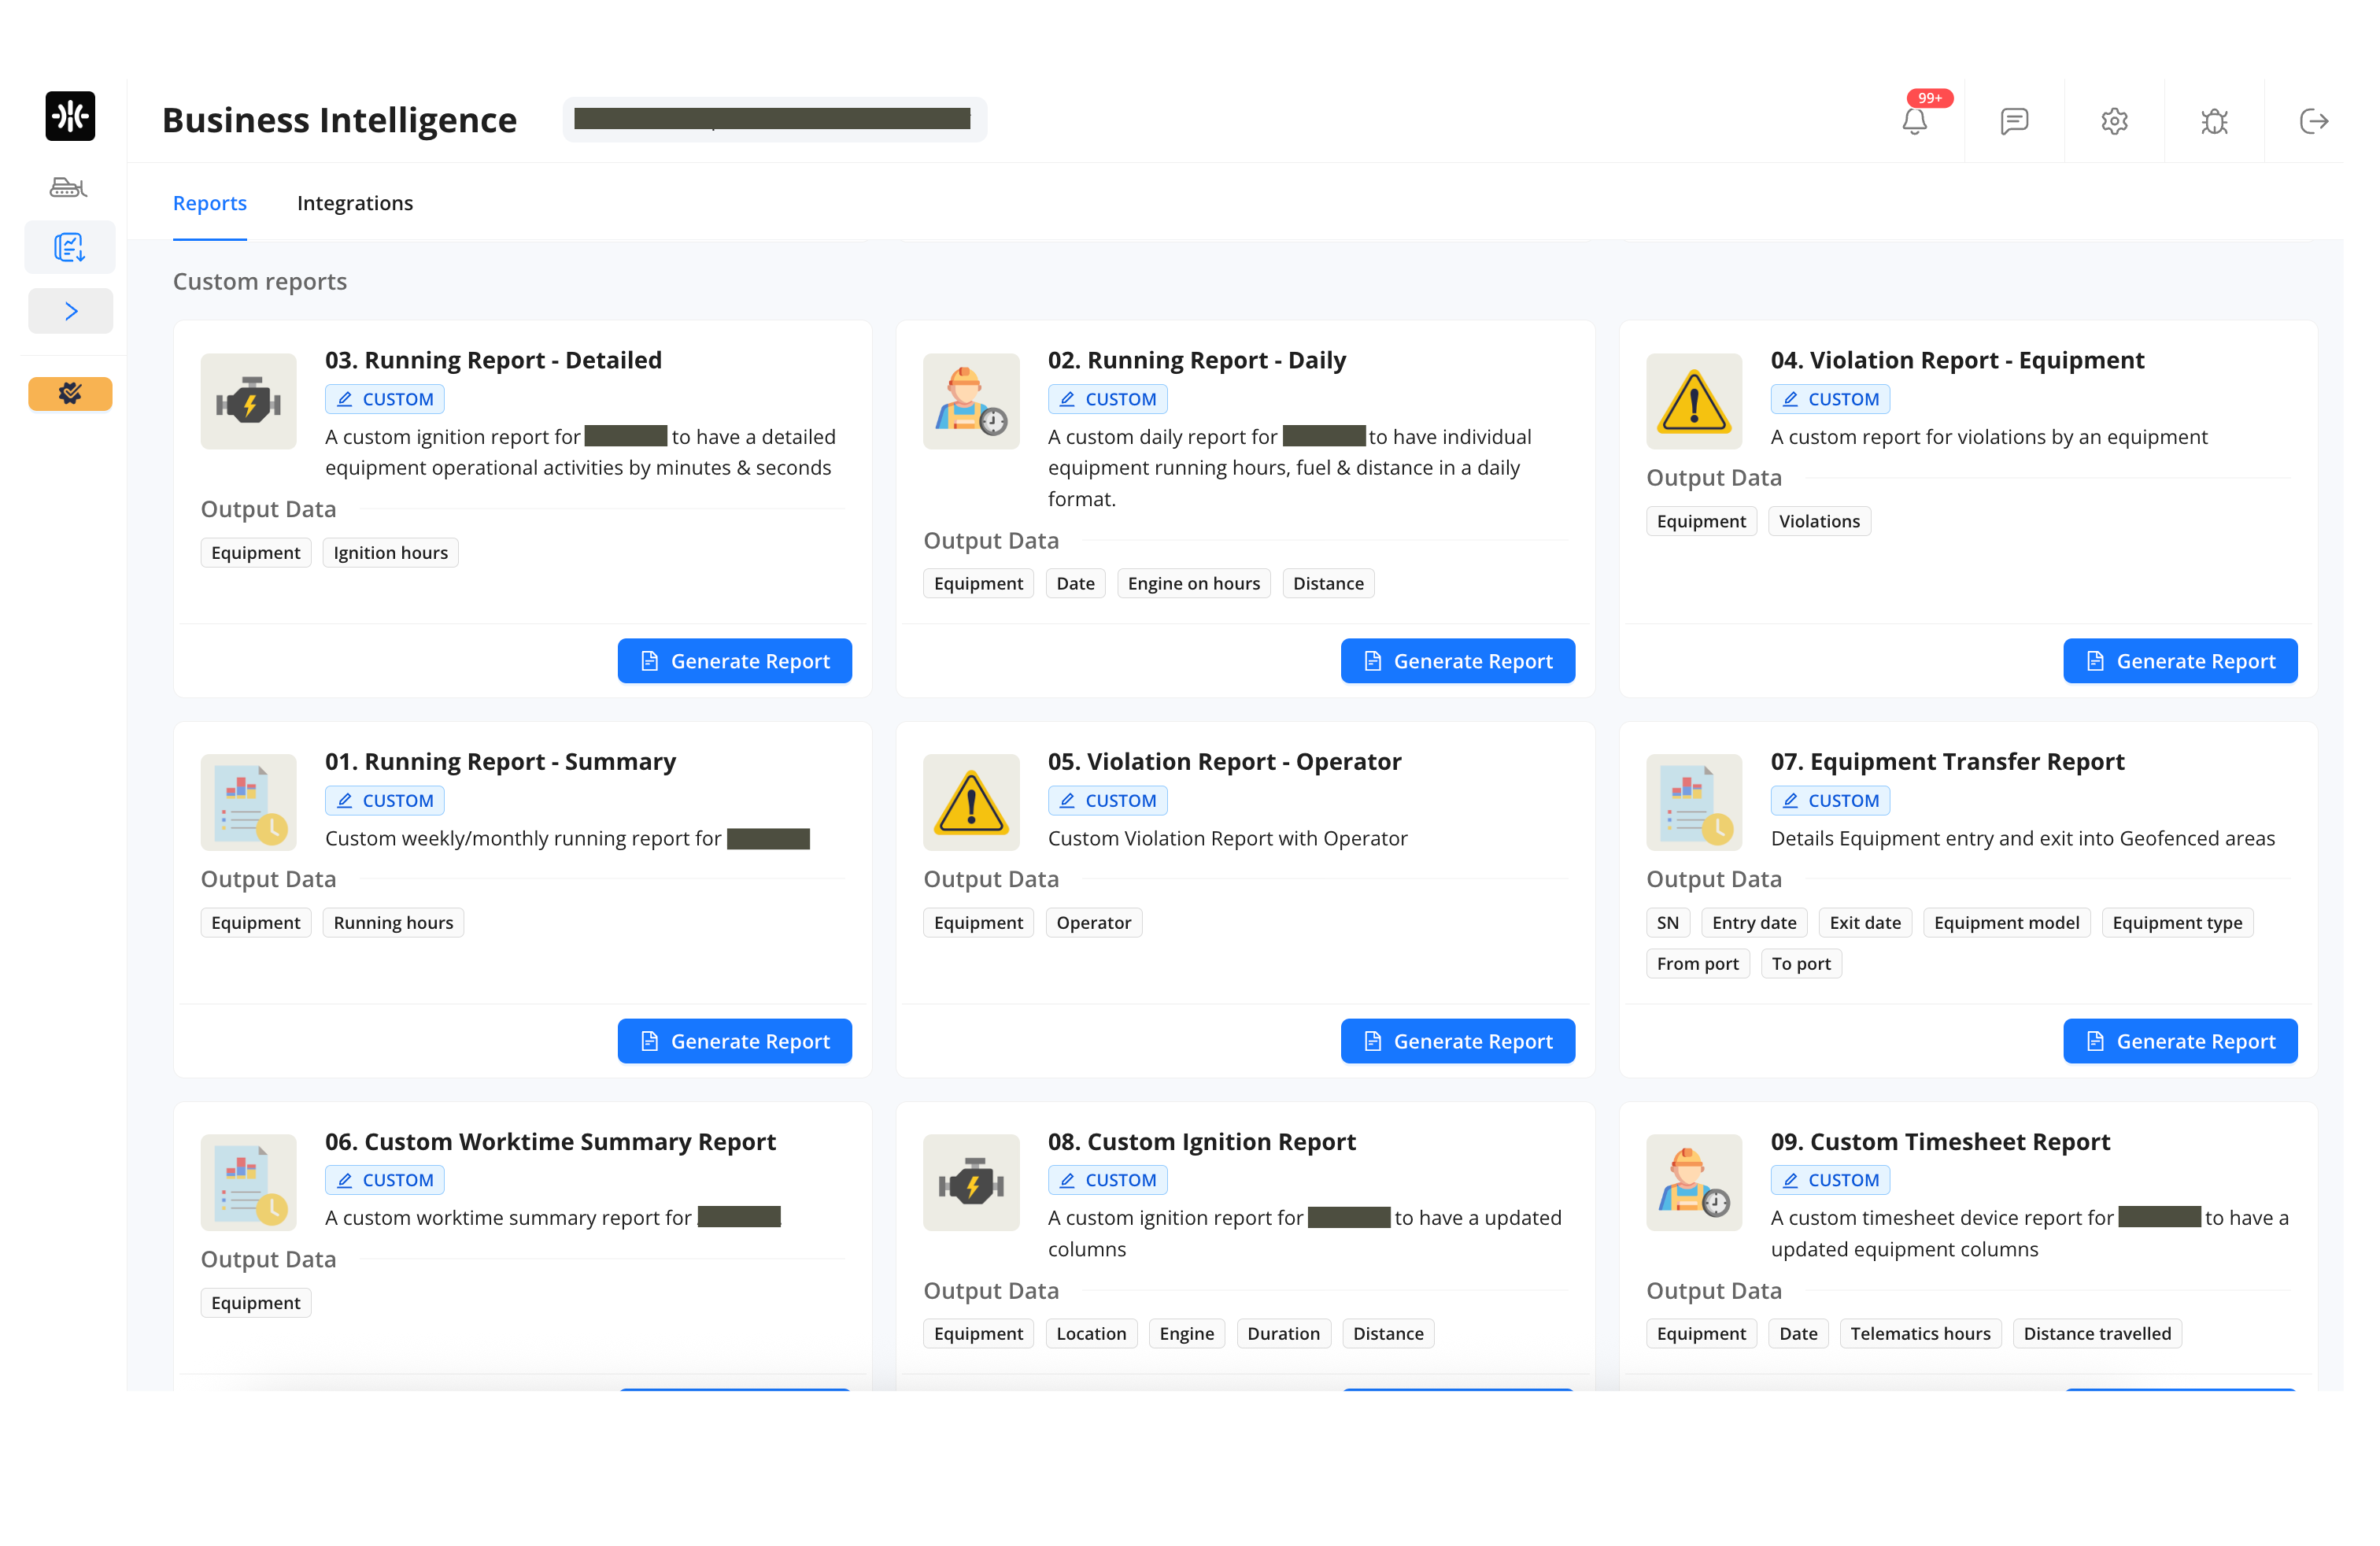2380x1546 pixels.
Task: Report a bug using the bug icon
Action: tap(2214, 121)
